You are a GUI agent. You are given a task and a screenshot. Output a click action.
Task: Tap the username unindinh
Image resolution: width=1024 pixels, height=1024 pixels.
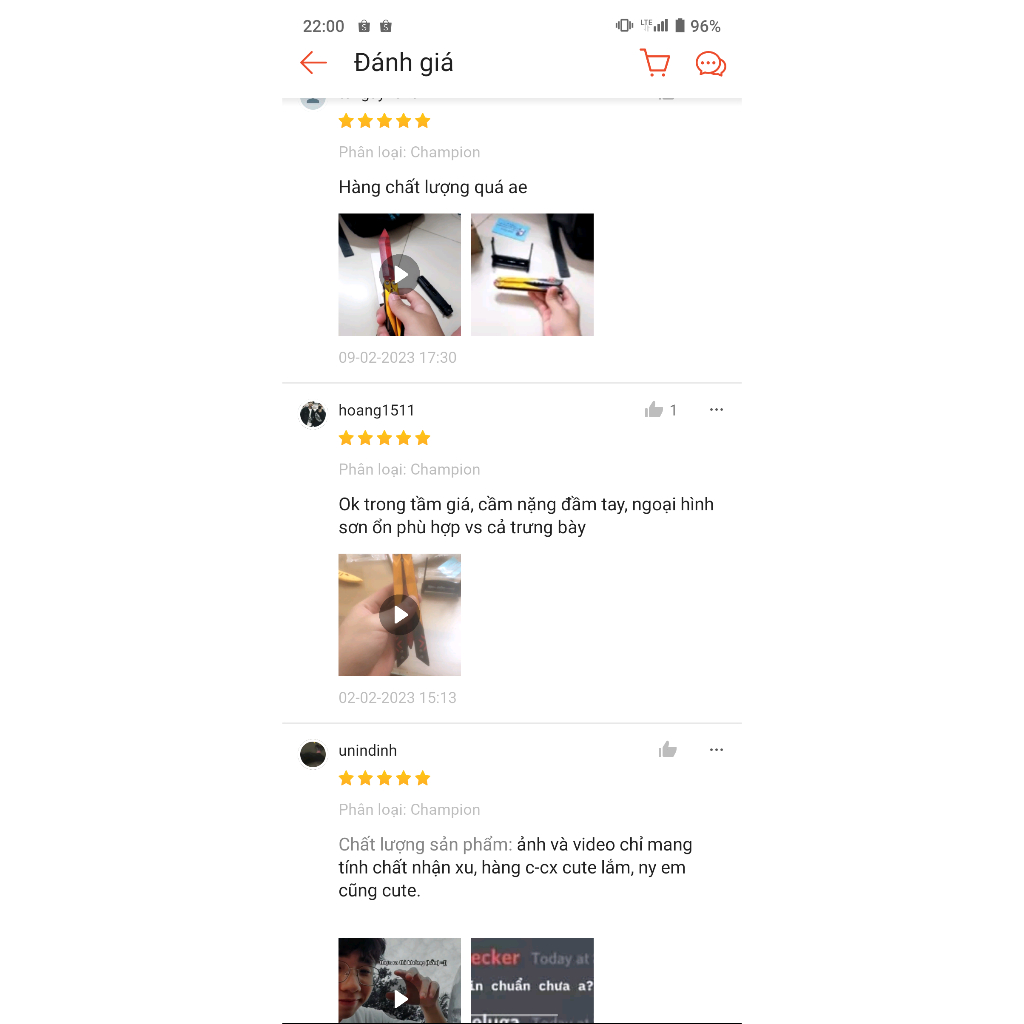[x=368, y=750]
